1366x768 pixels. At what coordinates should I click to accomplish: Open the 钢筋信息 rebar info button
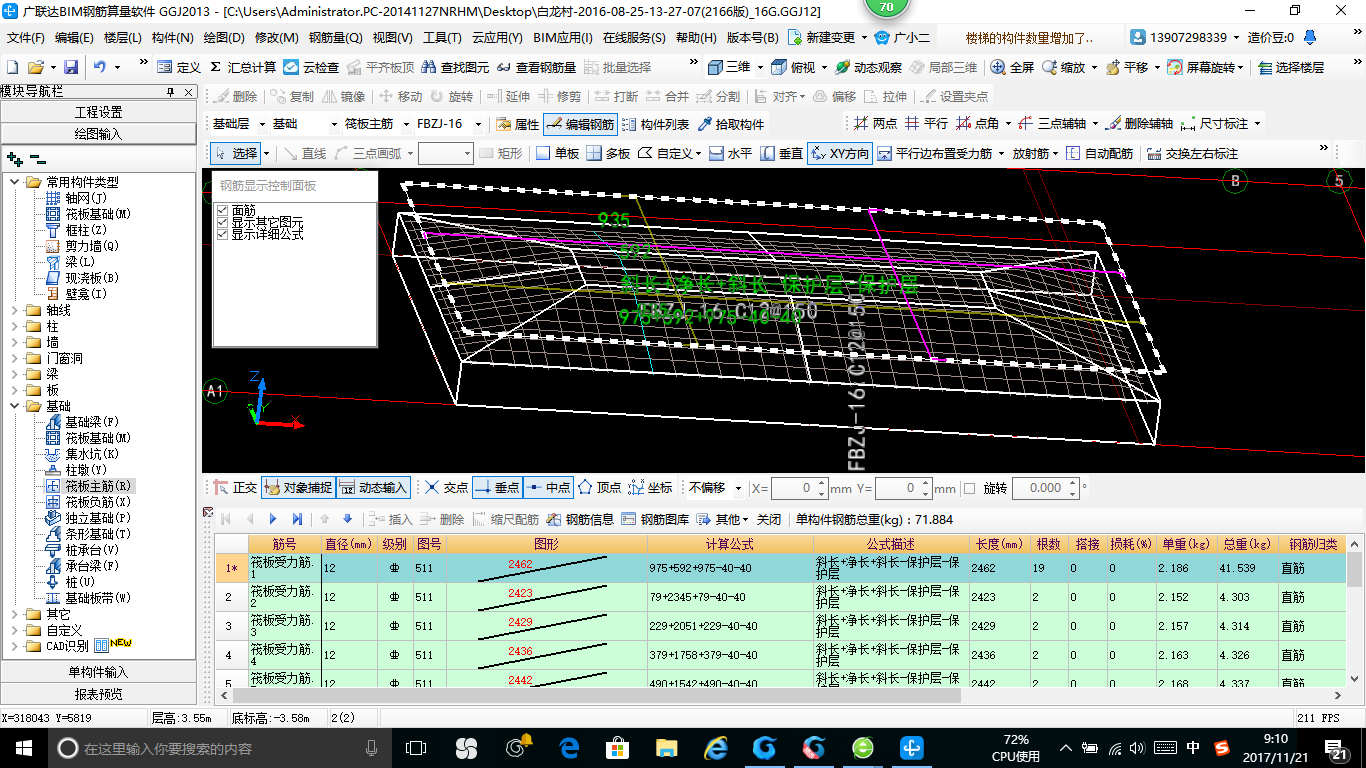[x=580, y=519]
